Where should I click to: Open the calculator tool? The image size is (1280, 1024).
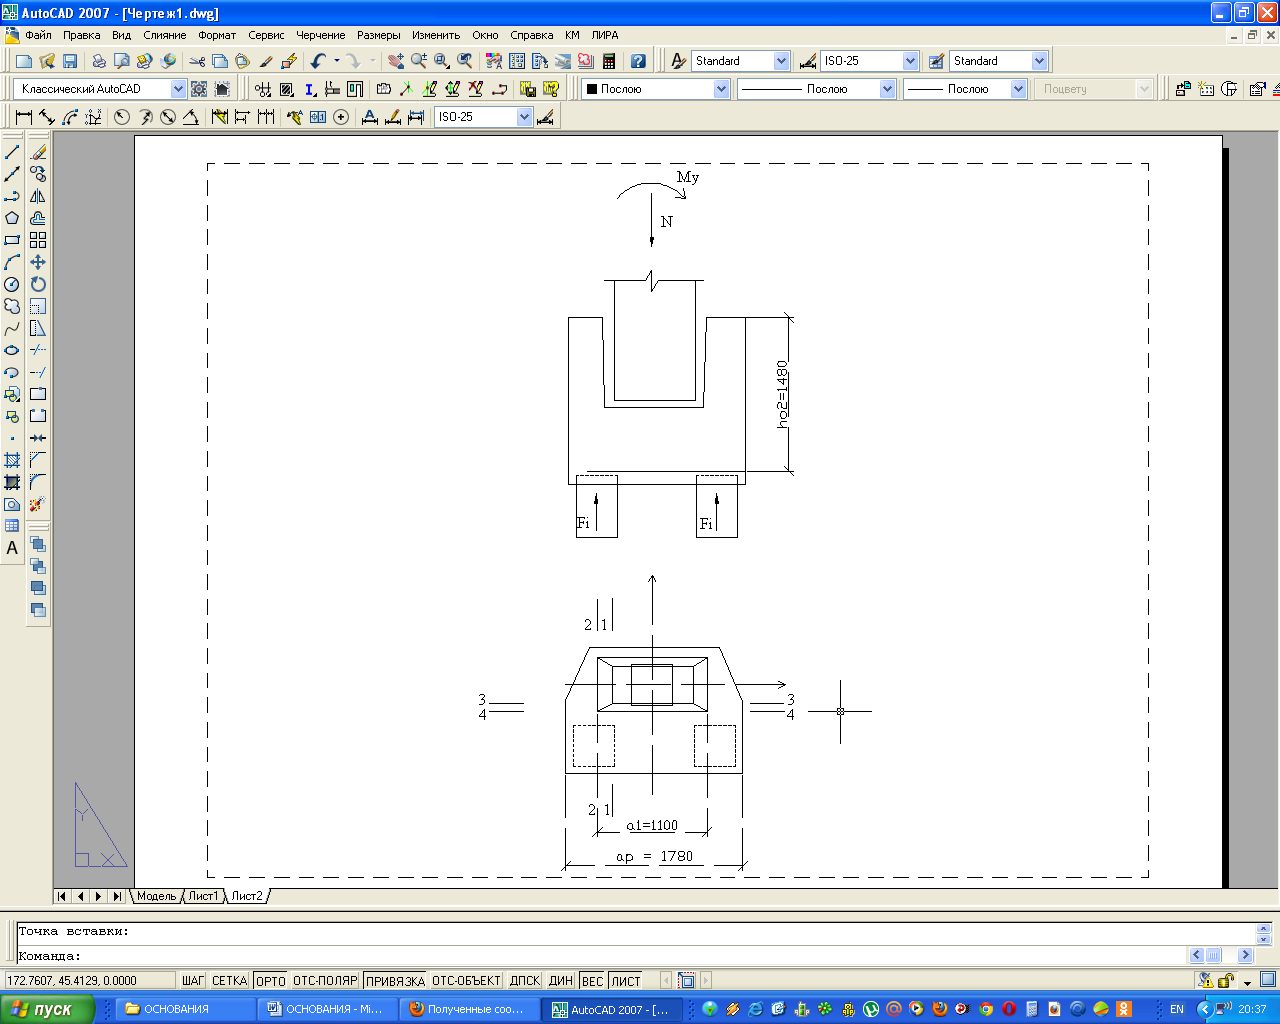coord(609,61)
